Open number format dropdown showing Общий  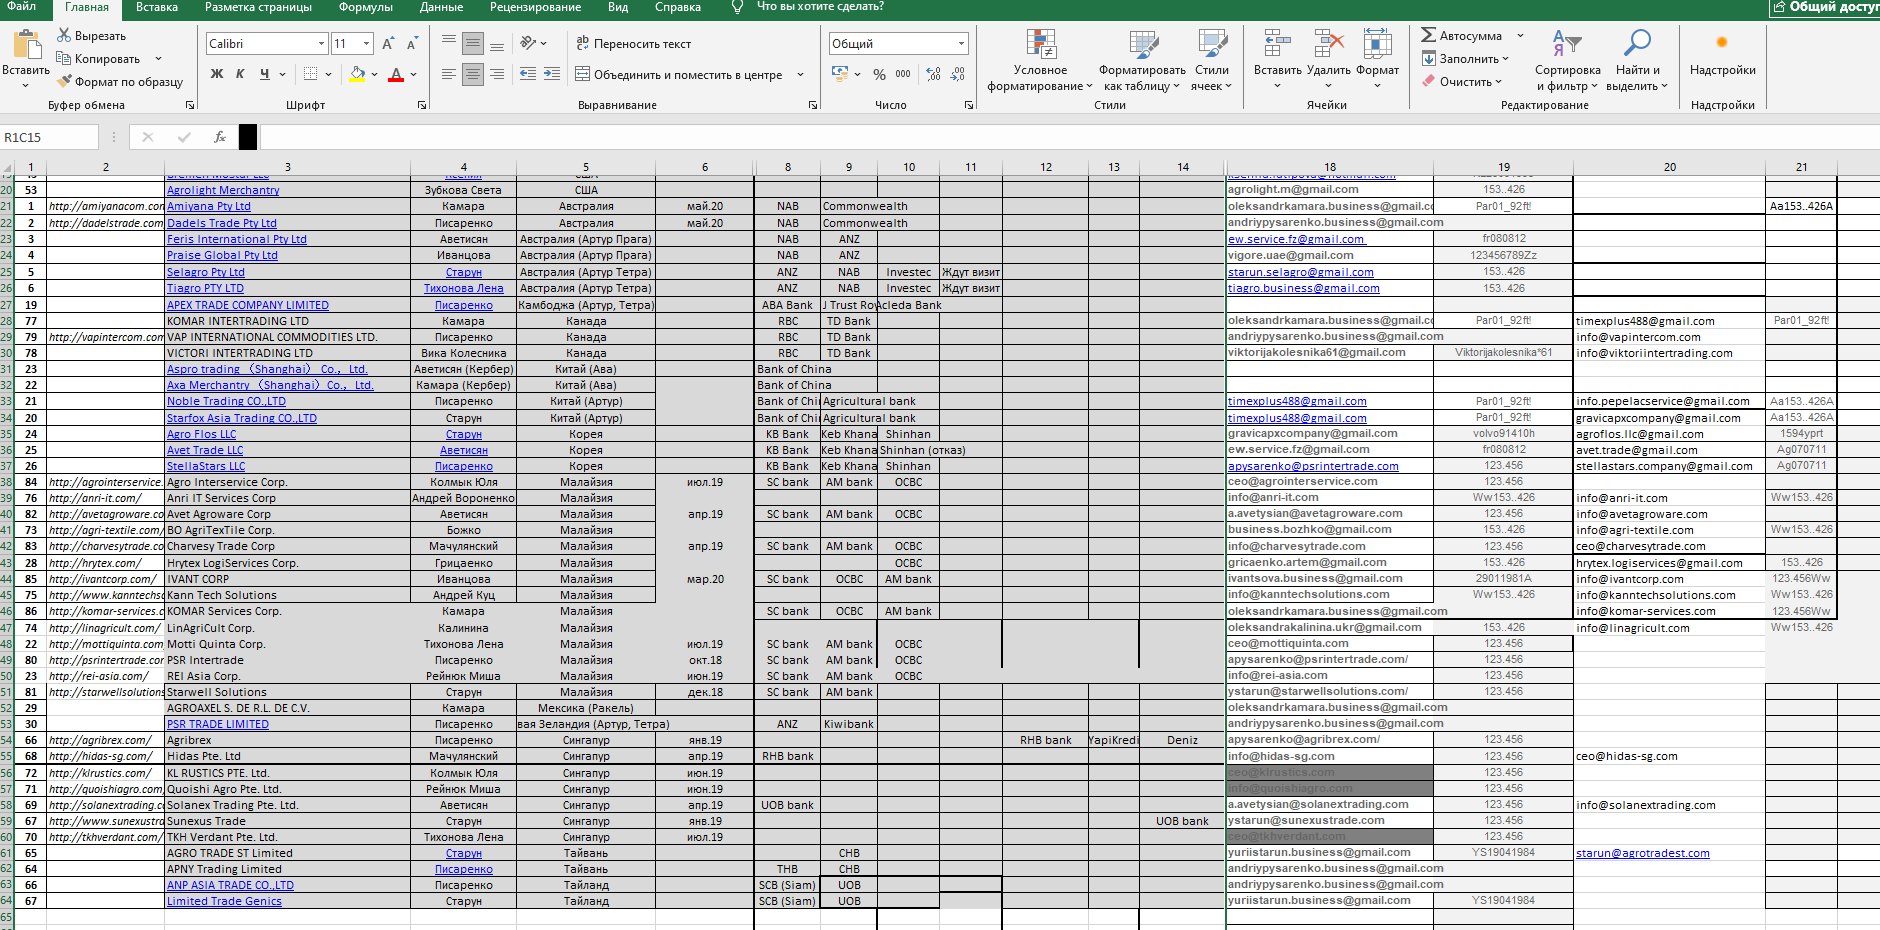[962, 44]
